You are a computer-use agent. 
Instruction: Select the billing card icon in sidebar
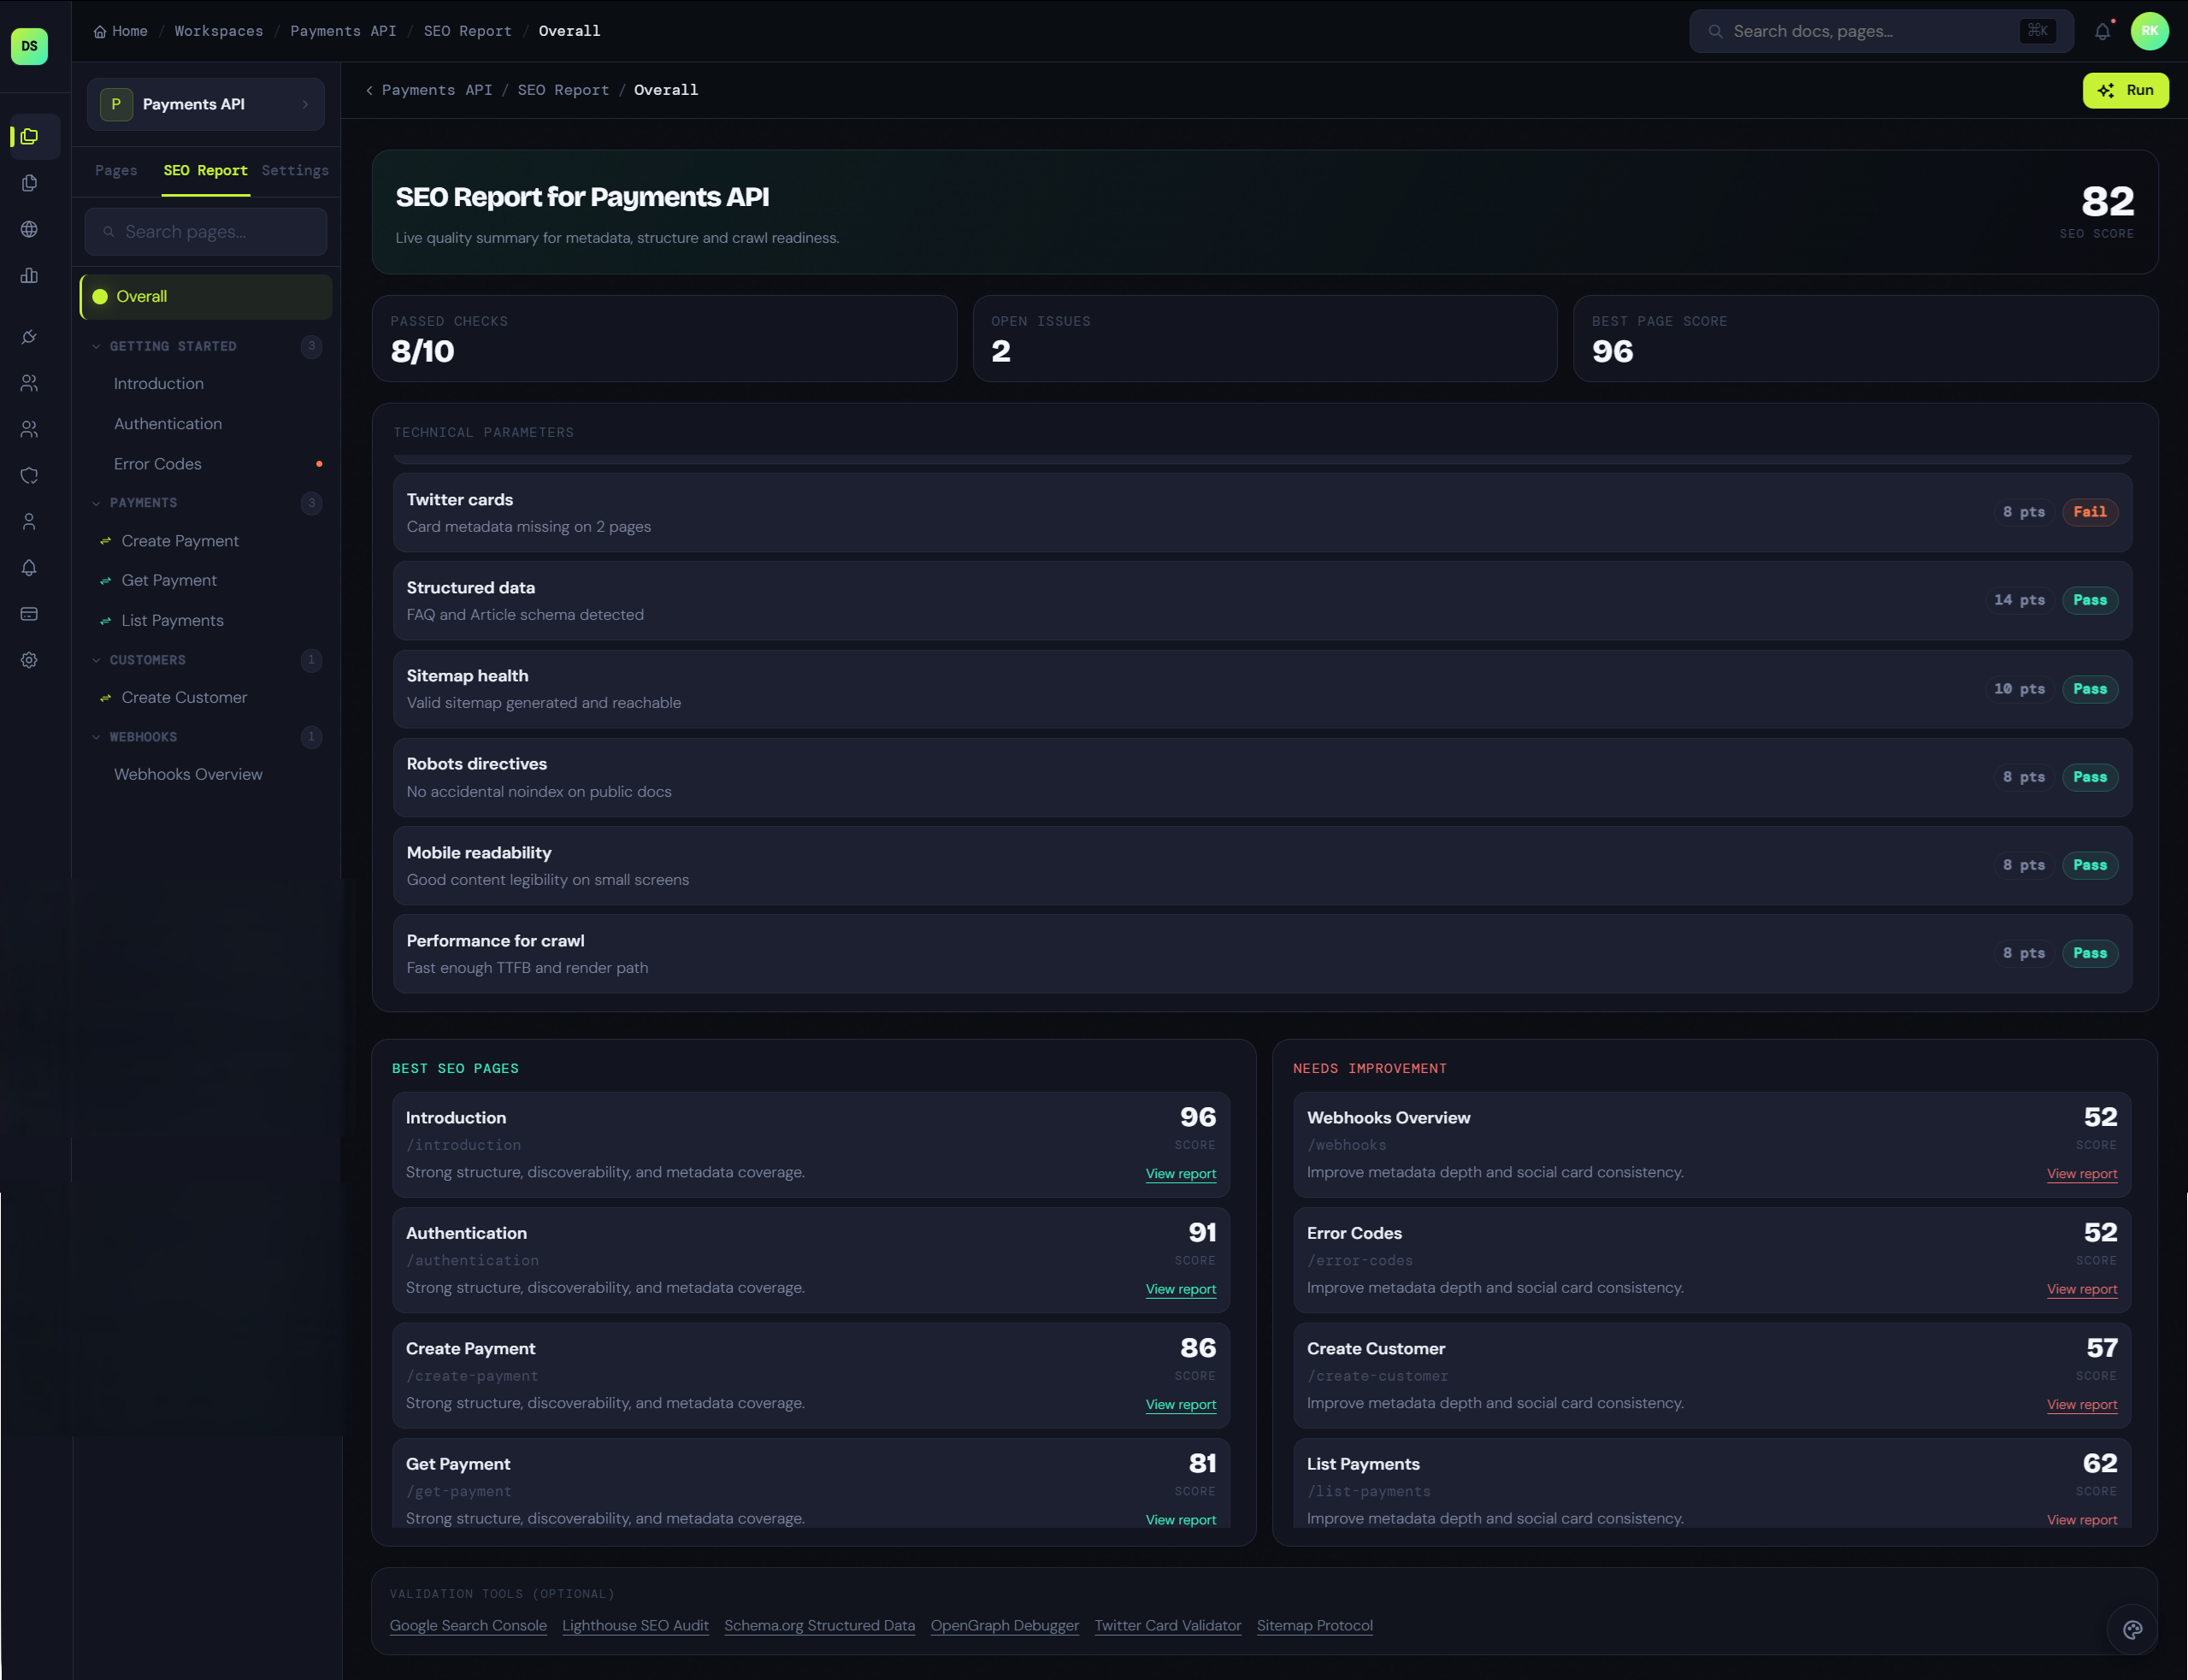click(30, 613)
